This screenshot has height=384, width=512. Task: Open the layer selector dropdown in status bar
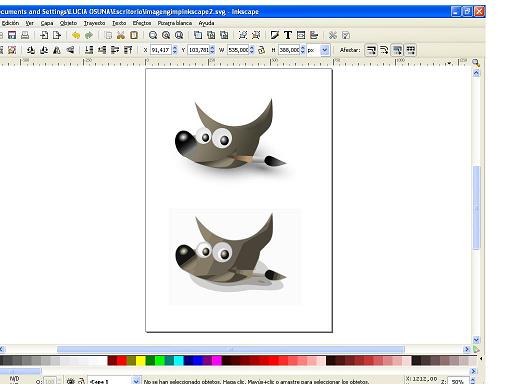(x=136, y=380)
